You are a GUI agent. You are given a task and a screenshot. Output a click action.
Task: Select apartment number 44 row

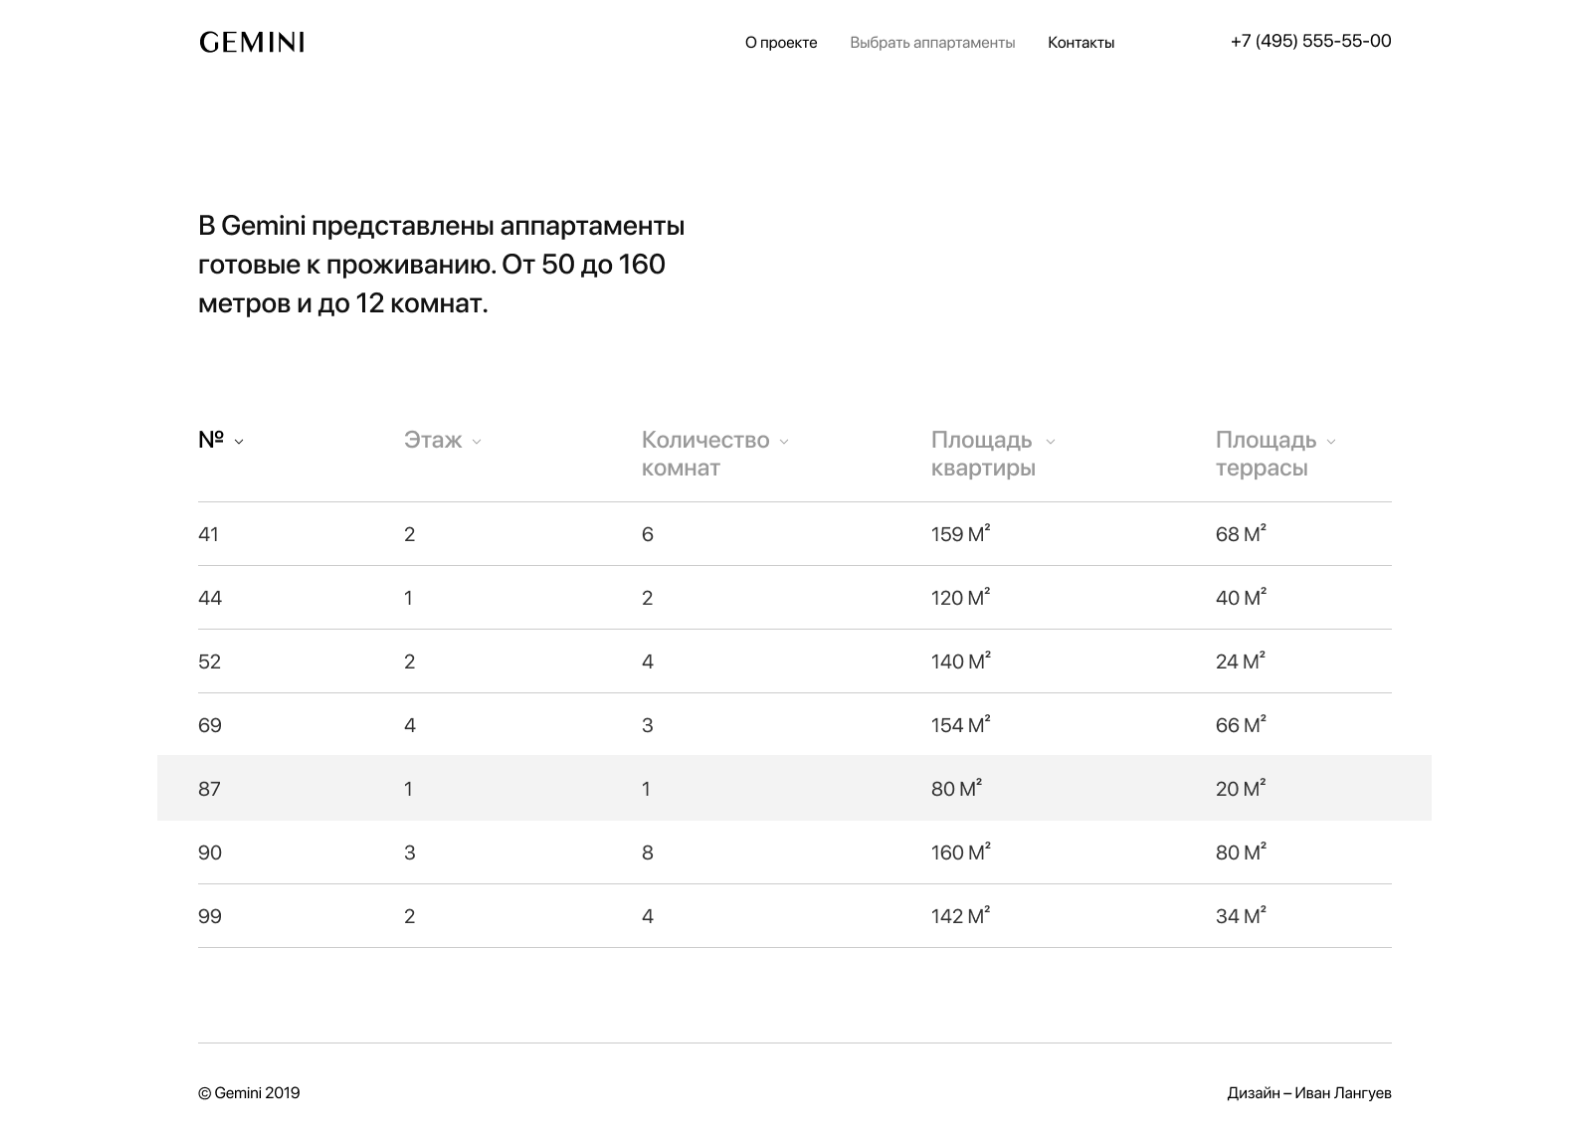(794, 598)
